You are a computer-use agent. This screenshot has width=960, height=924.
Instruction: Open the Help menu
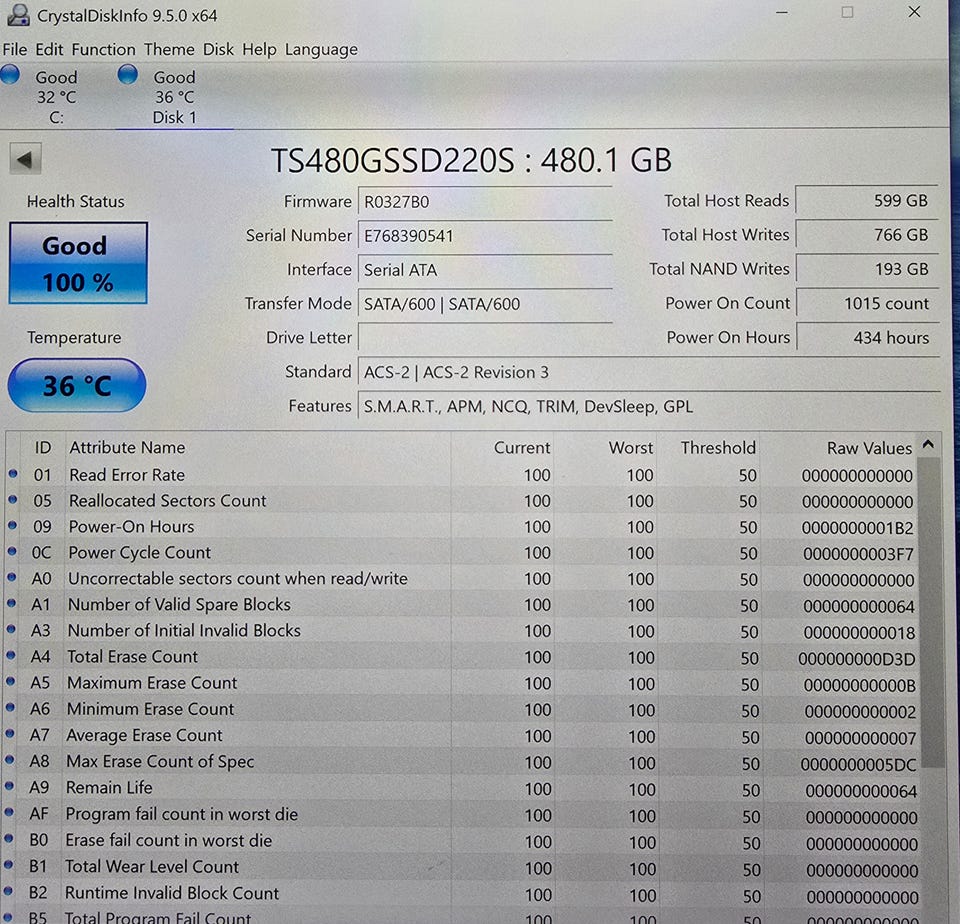259,50
